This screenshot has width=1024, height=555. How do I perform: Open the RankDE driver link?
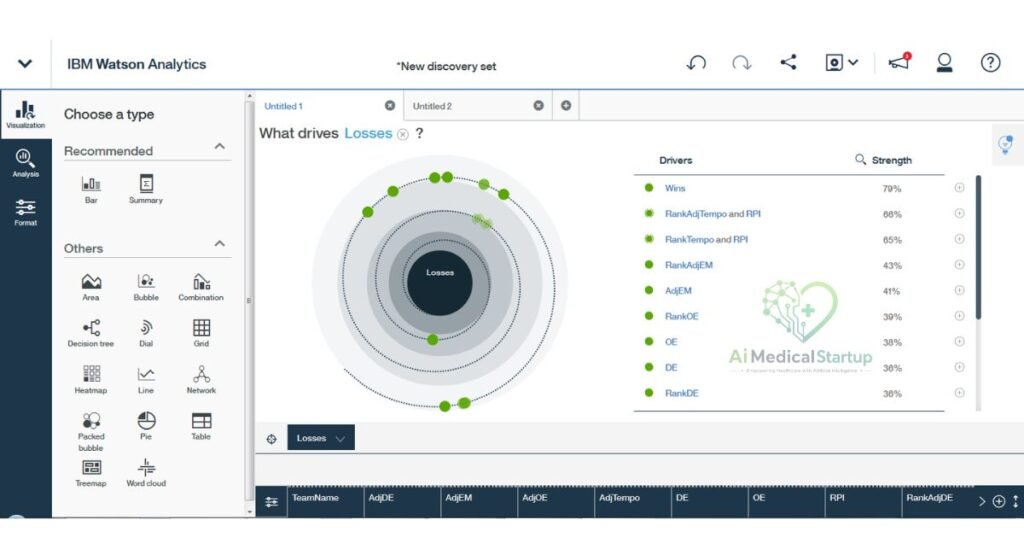pos(681,393)
